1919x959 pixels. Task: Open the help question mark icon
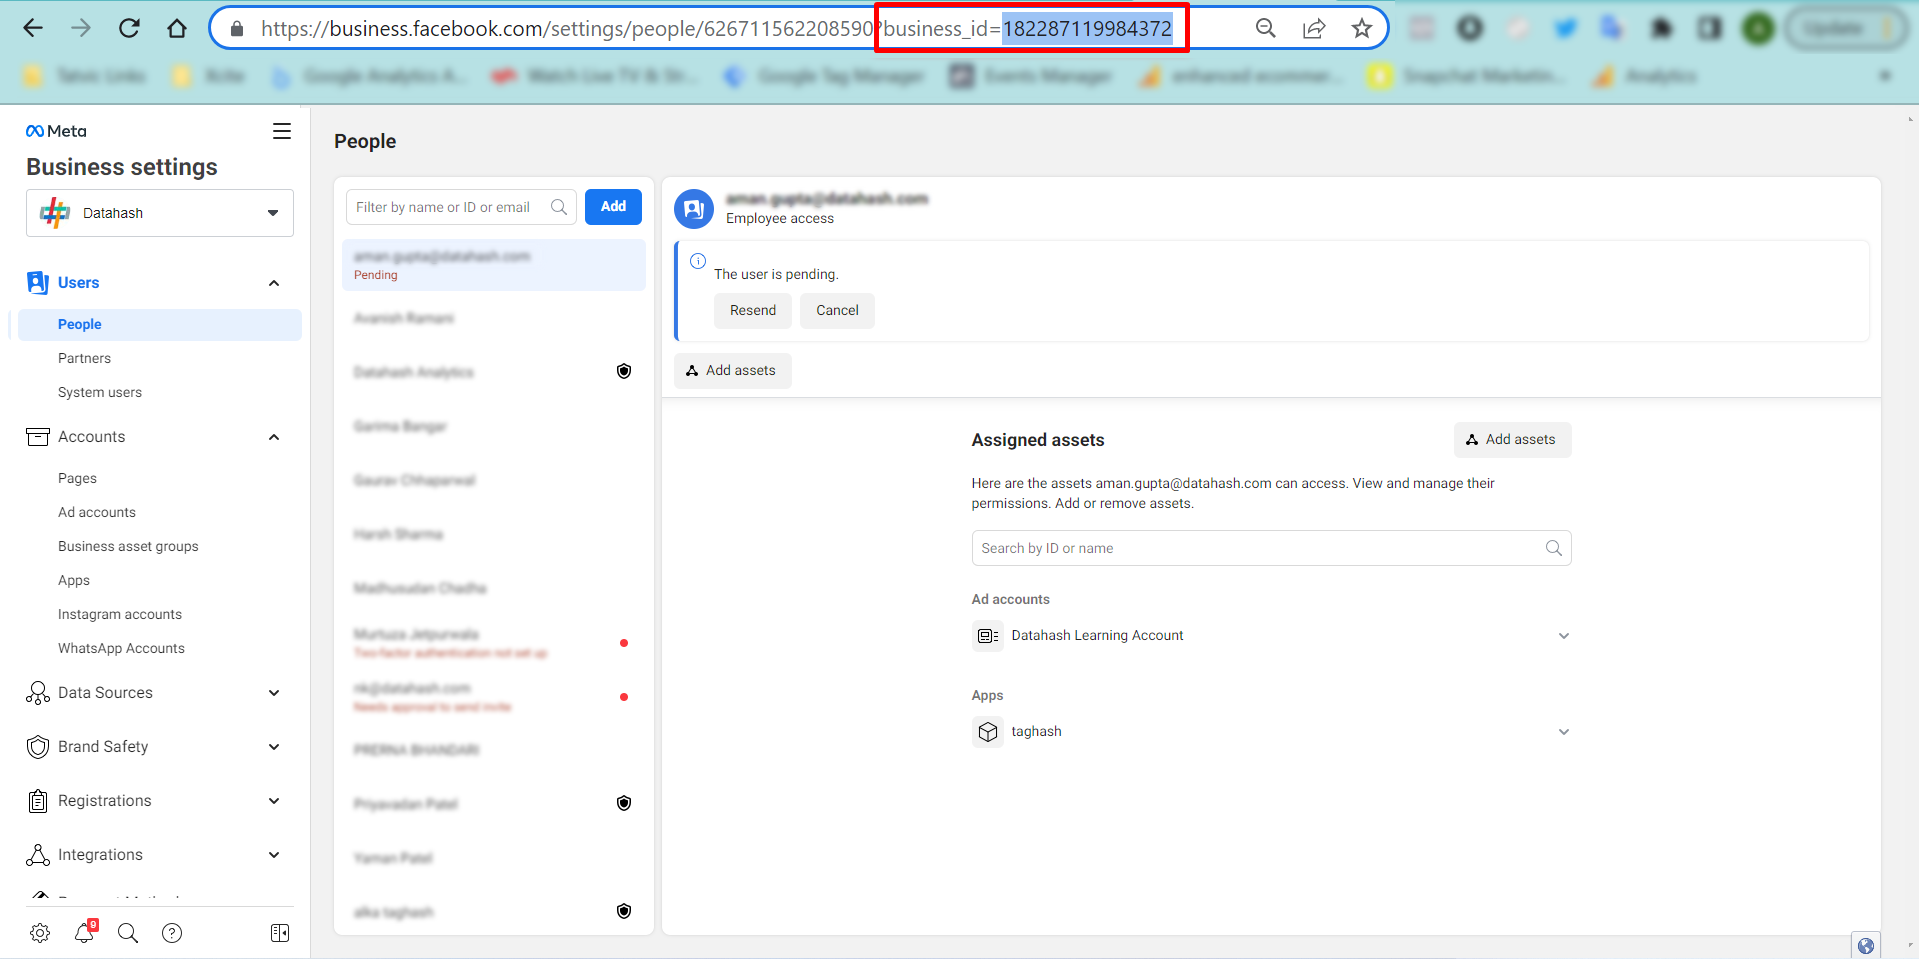[x=172, y=933]
